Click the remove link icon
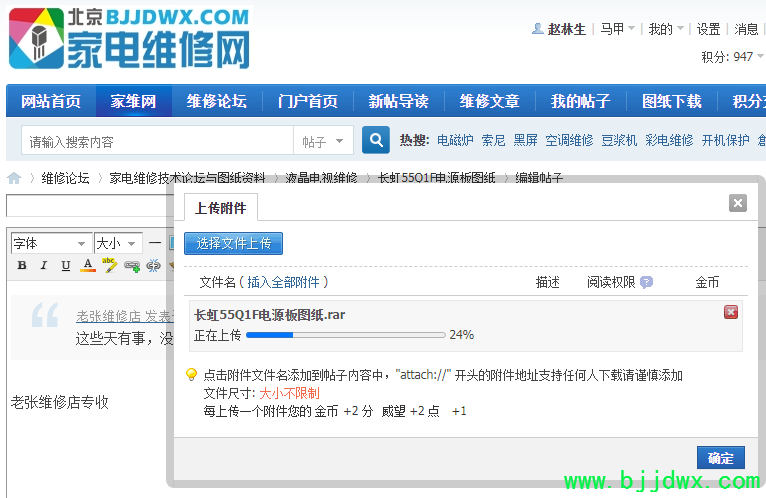This screenshot has height=498, width=766. [x=153, y=266]
